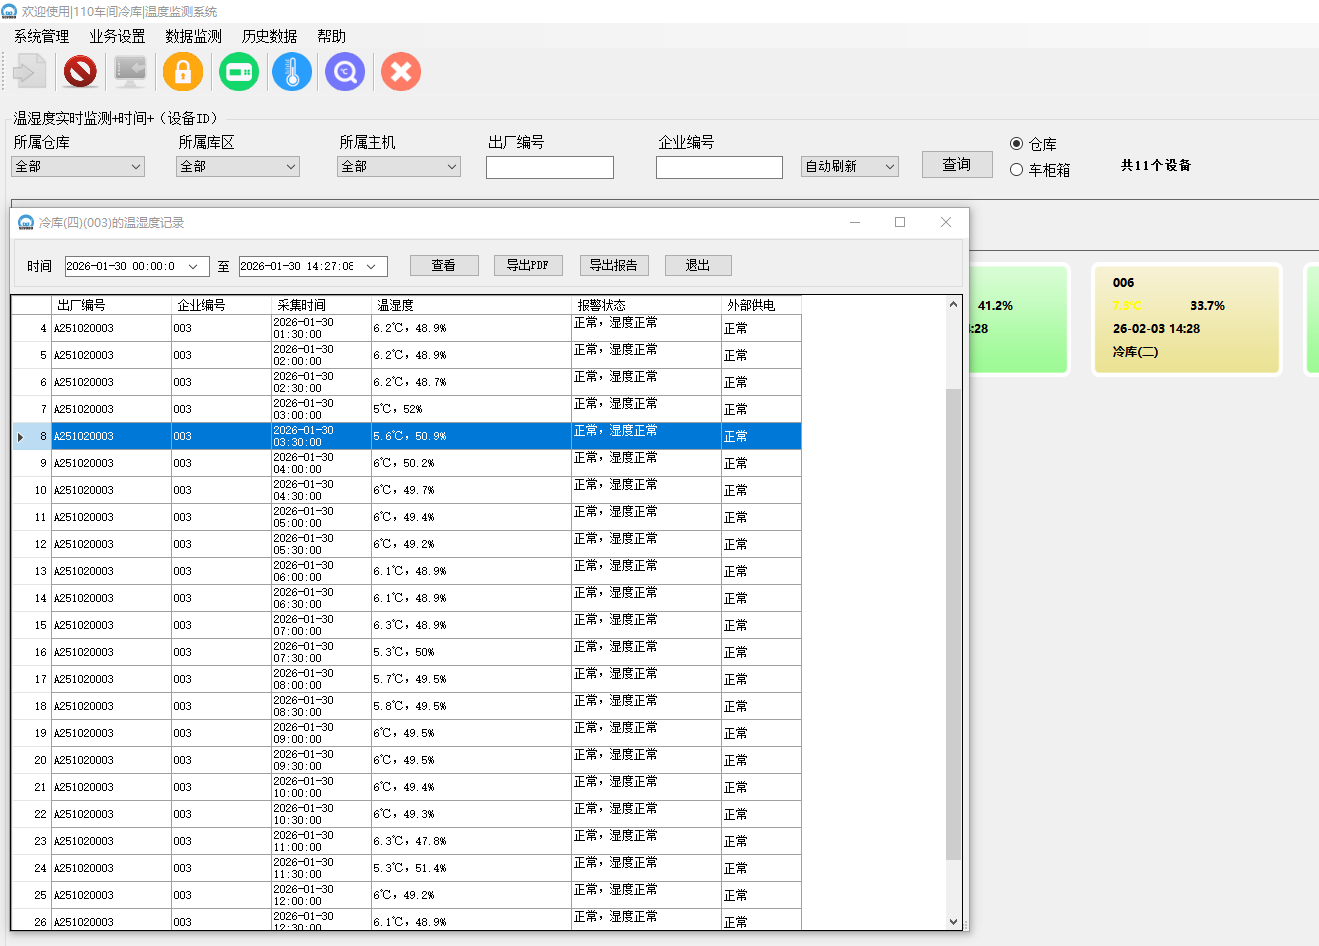Open the 系统管理 menu
1319x946 pixels.
click(x=41, y=36)
